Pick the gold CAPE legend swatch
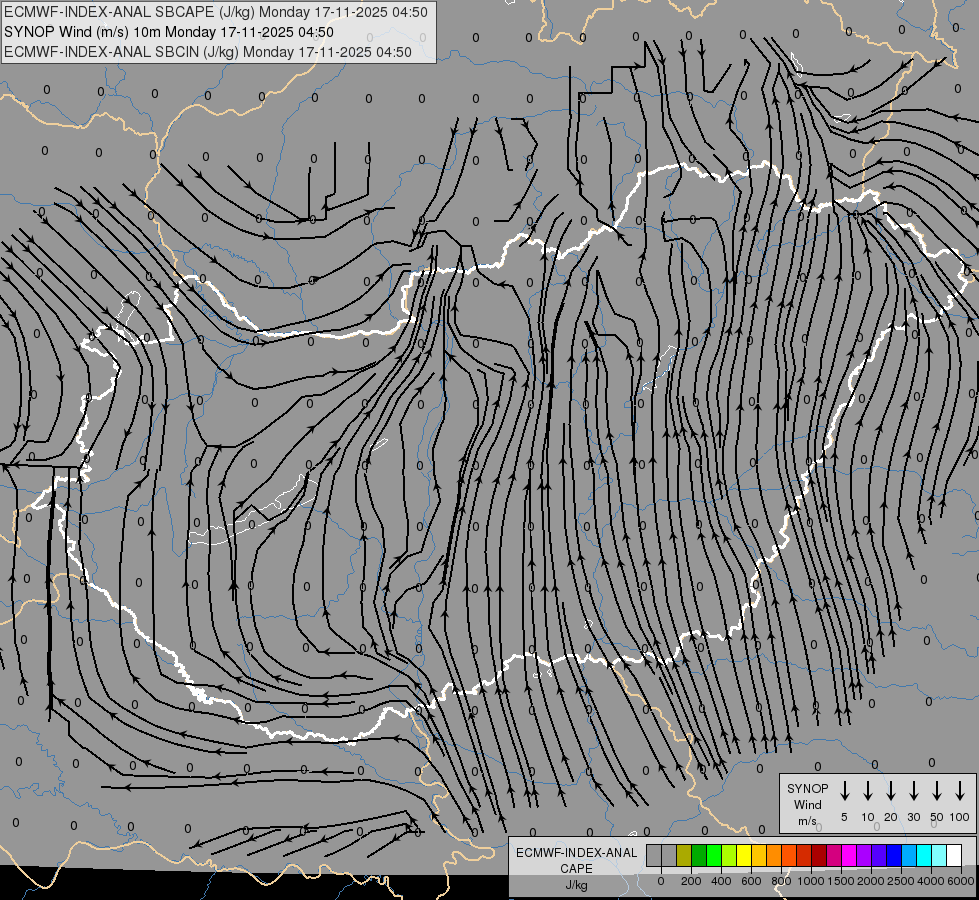Screen dimensions: 979x900 759,855
